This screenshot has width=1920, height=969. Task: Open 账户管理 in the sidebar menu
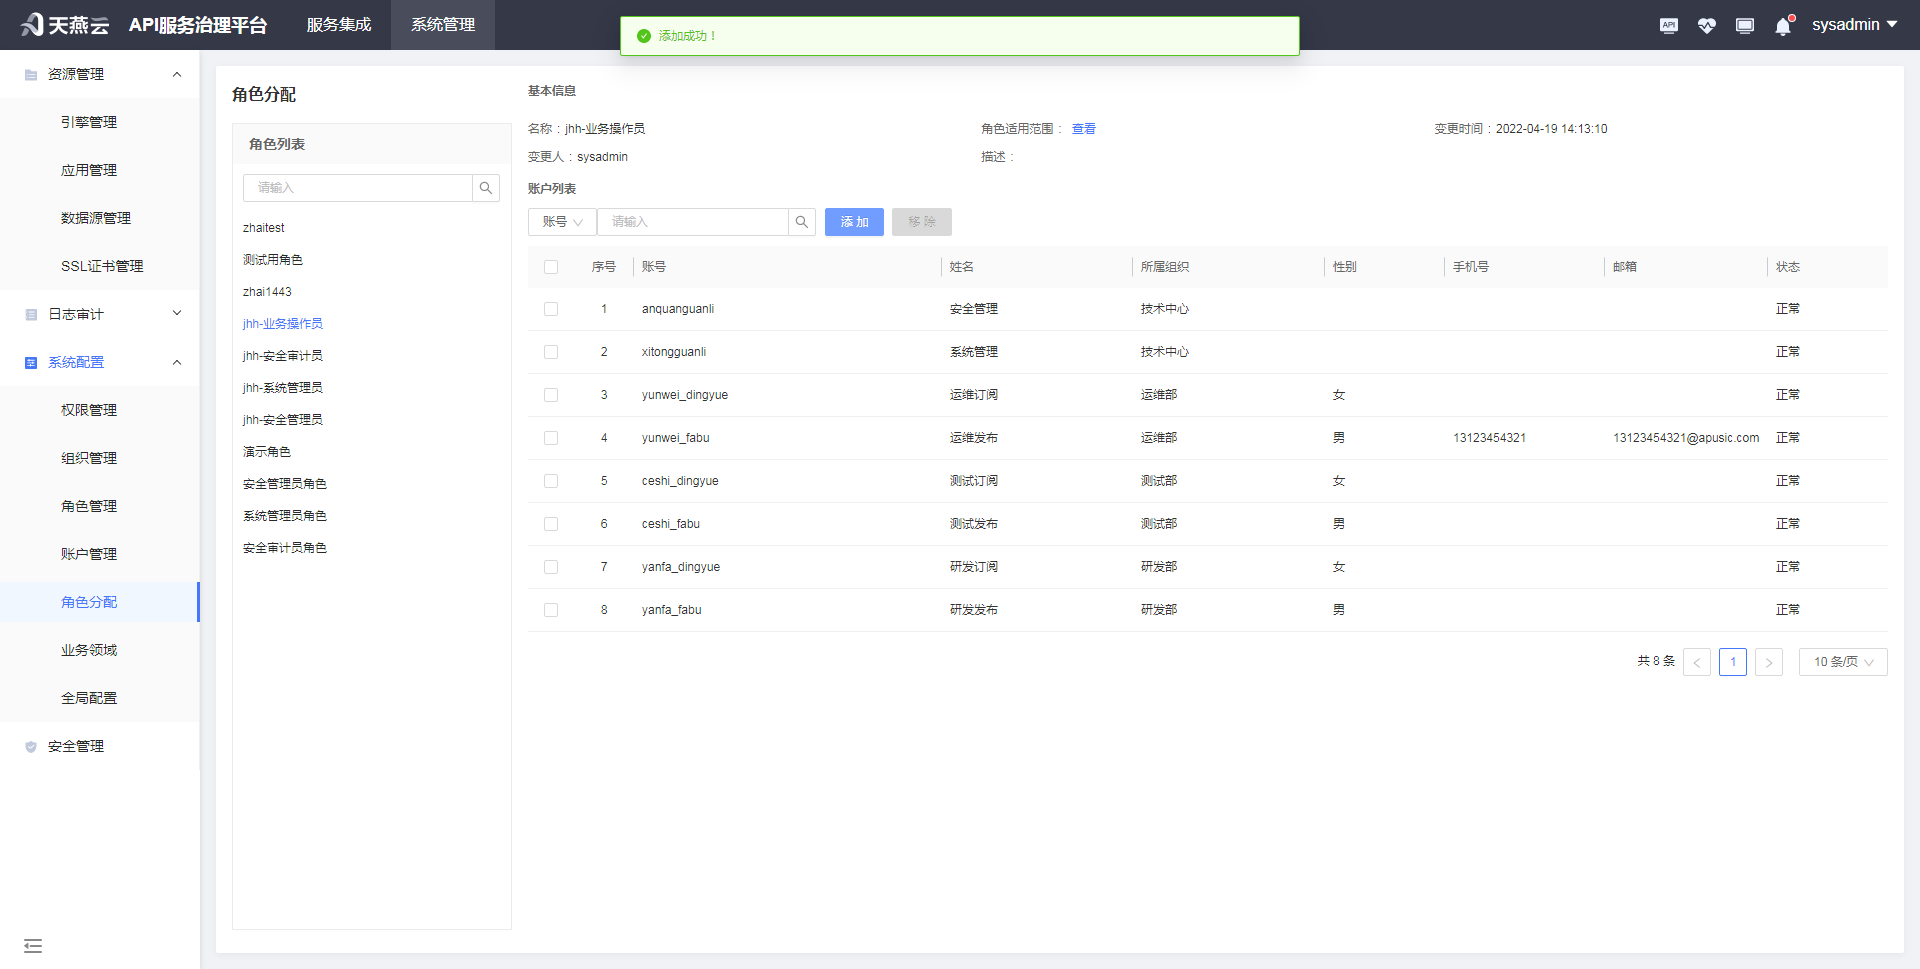88,553
